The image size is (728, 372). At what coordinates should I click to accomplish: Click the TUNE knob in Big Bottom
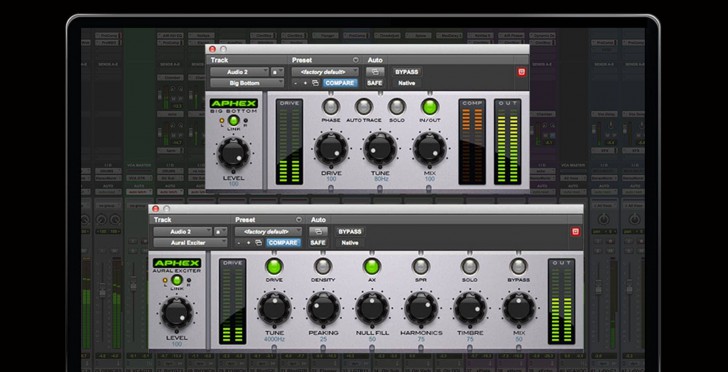380,149
